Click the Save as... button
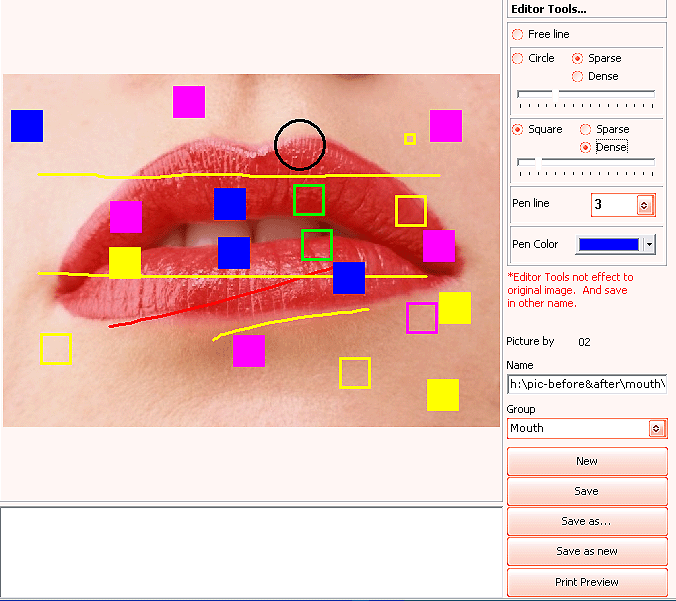Viewport: 676px width, 601px height. pos(587,521)
